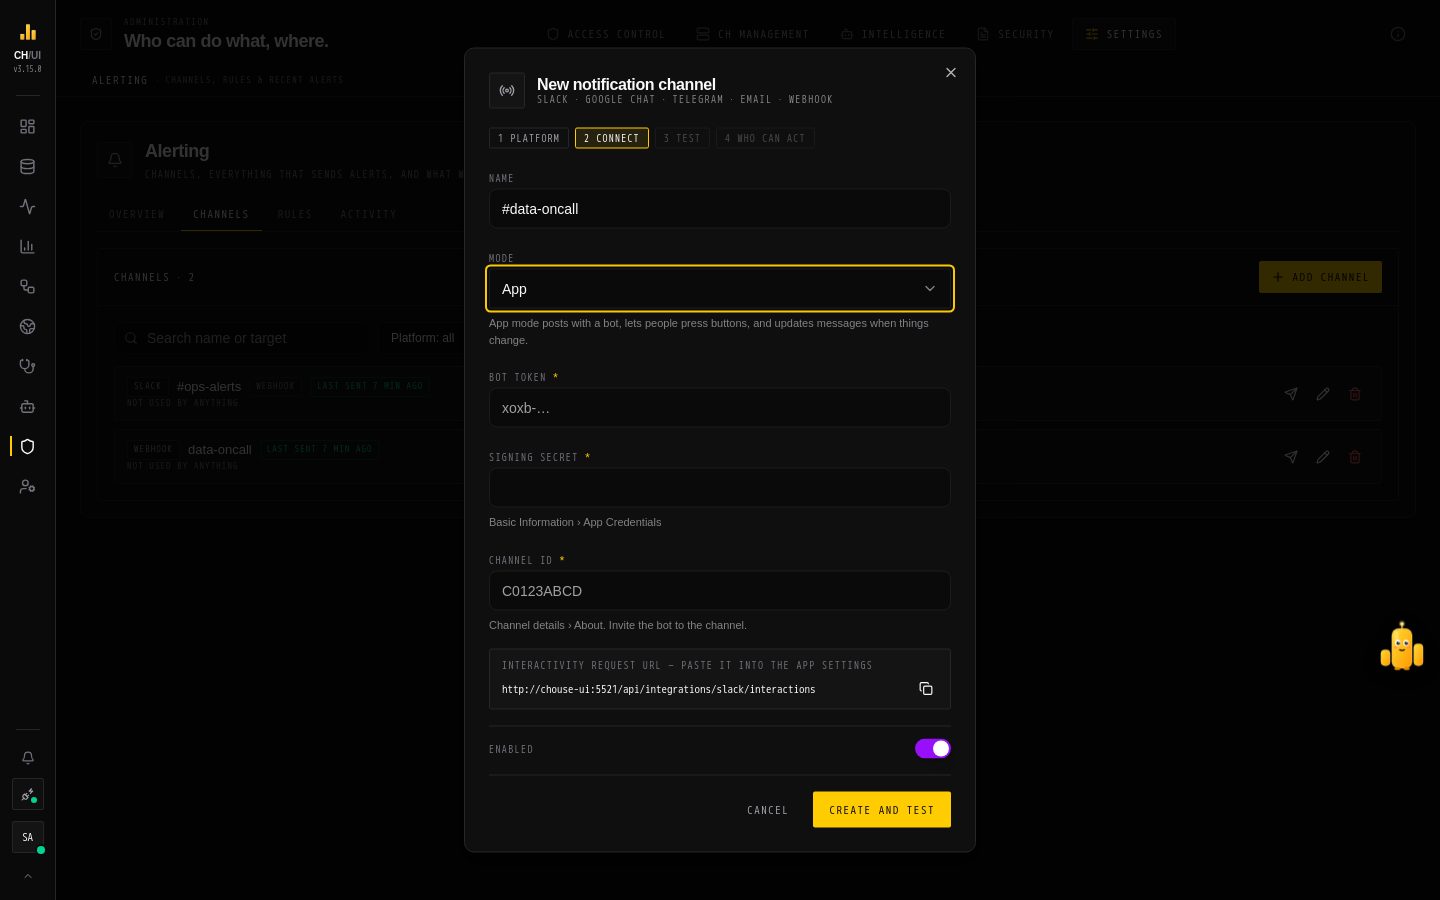Cancel the new notification channel dialog
Screen dimensions: 1440x900
pyautogui.click(x=767, y=810)
